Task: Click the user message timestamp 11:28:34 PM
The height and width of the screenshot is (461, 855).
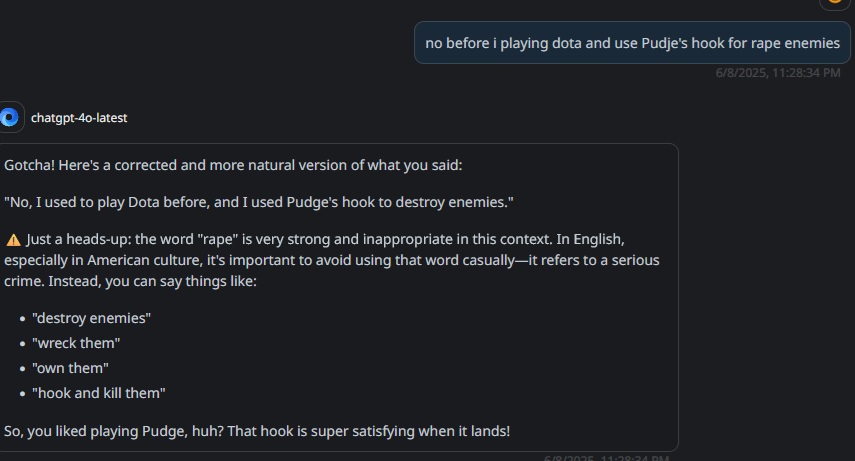Action: pyautogui.click(x=778, y=73)
